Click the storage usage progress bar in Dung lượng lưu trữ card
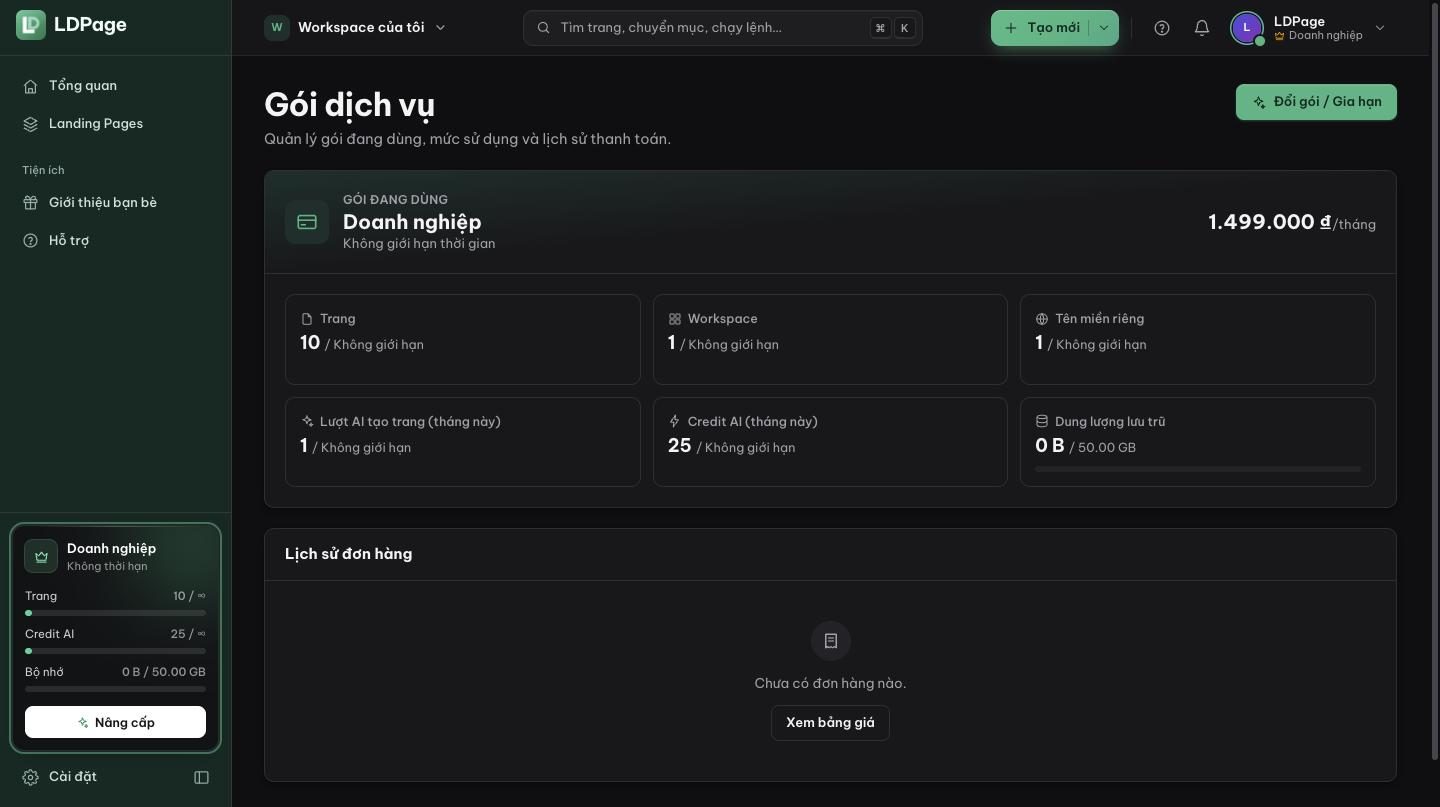Viewport: 1440px width, 807px height. point(1198,468)
